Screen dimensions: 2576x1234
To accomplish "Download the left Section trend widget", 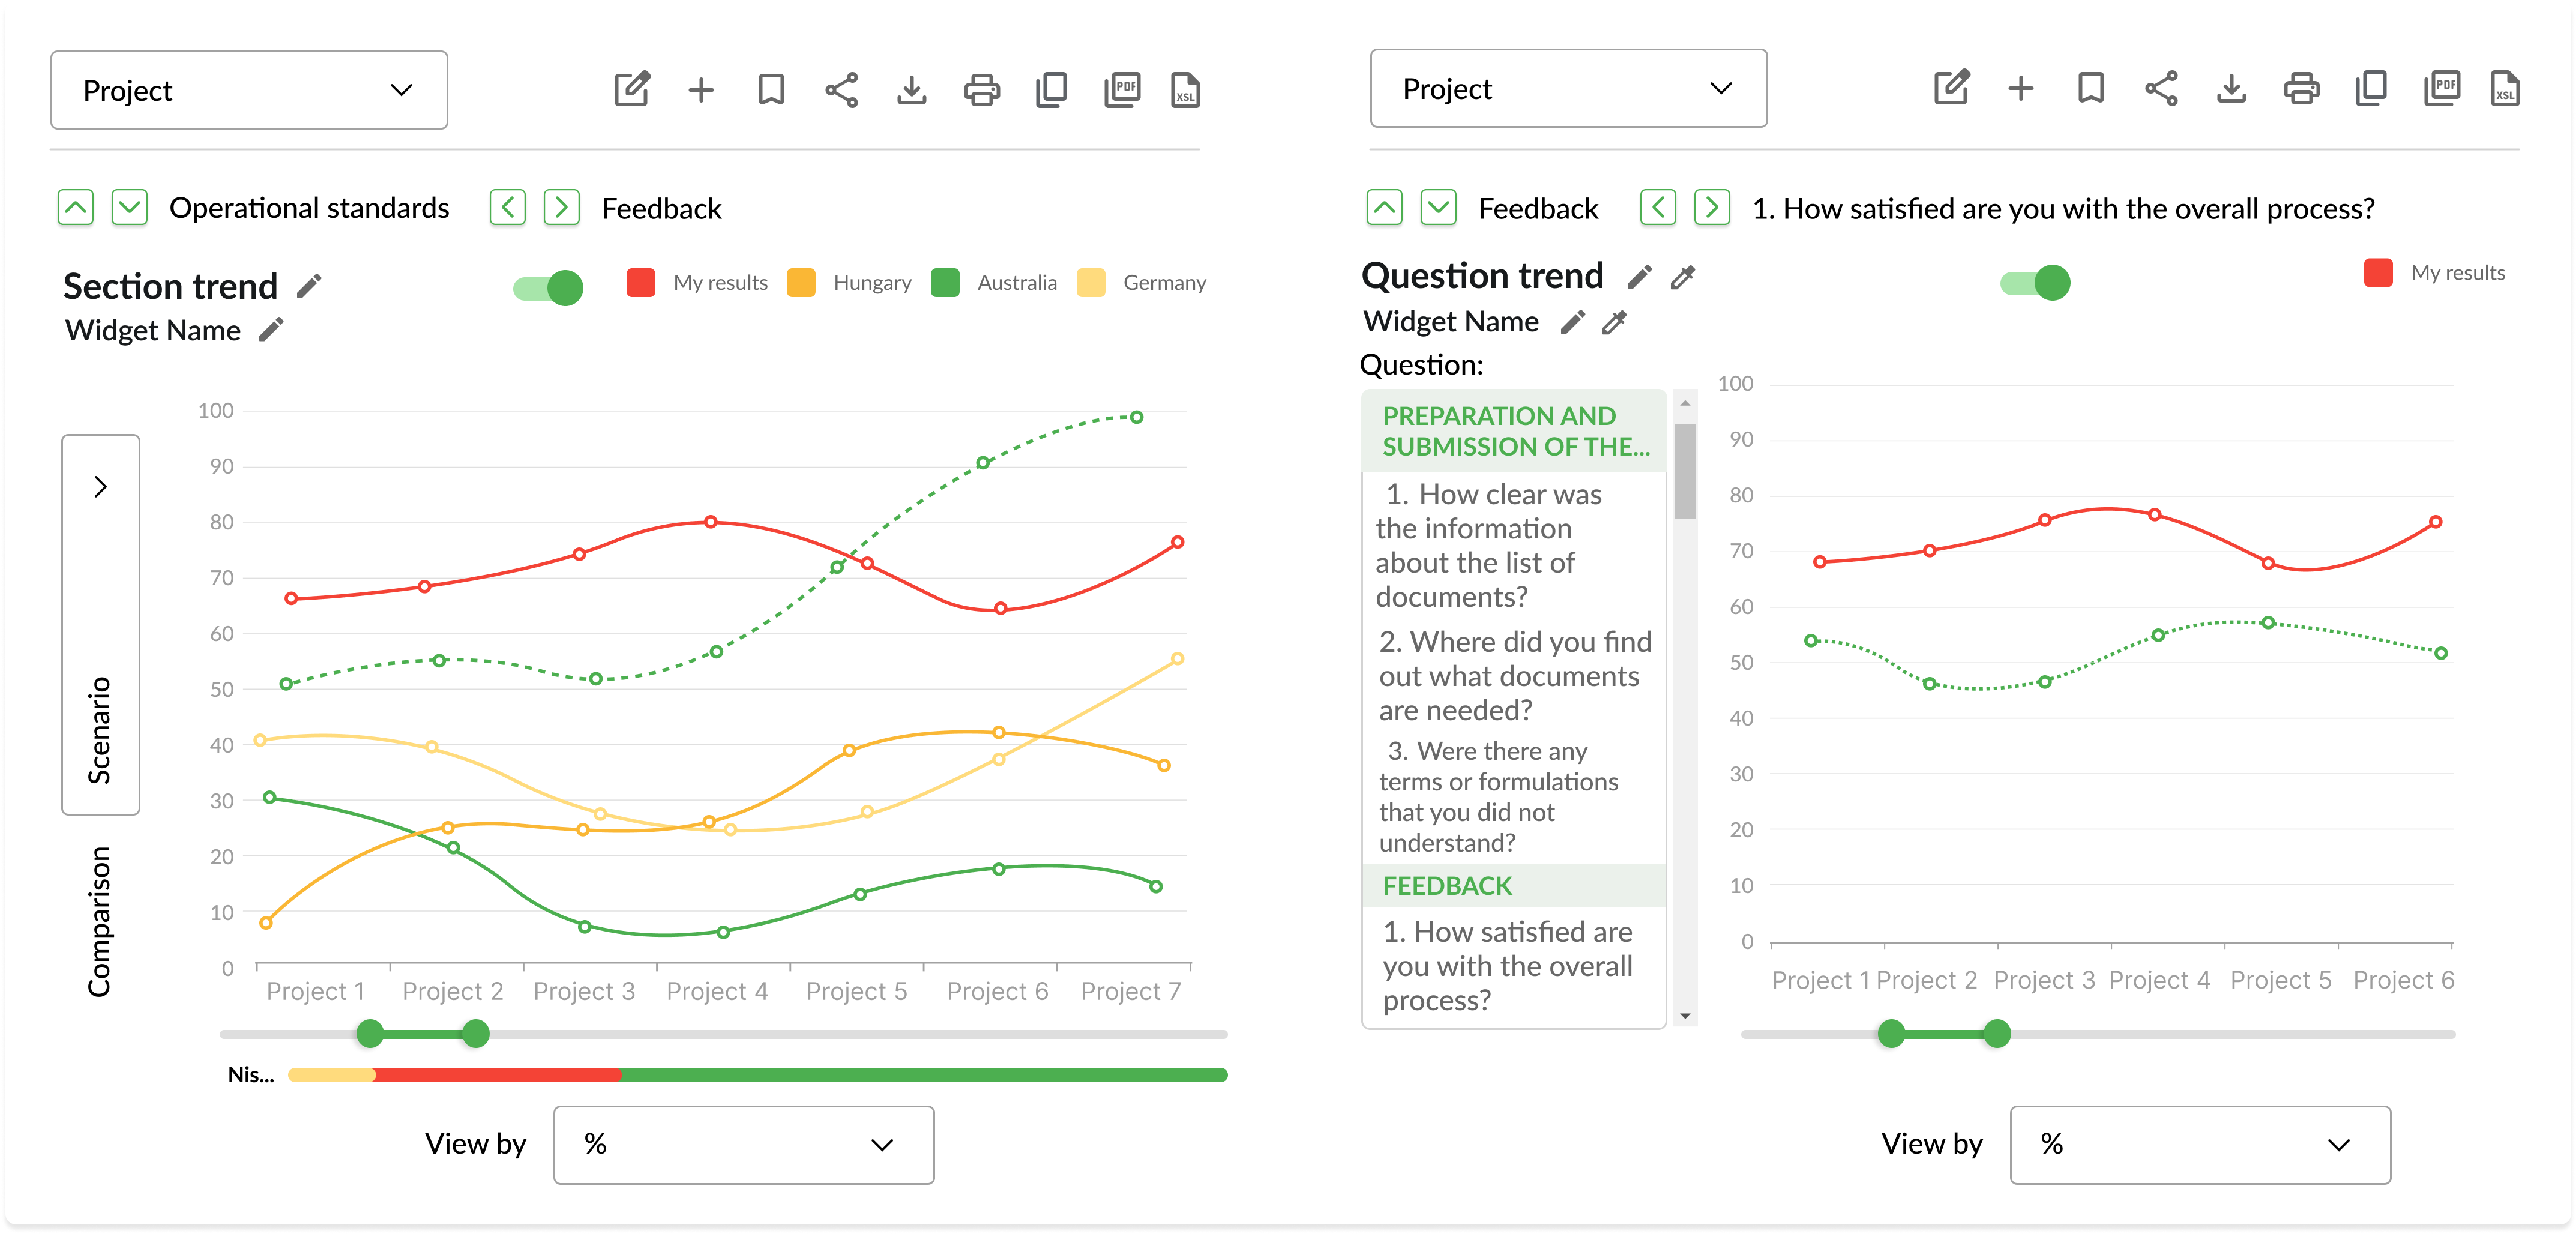I will [x=911, y=90].
